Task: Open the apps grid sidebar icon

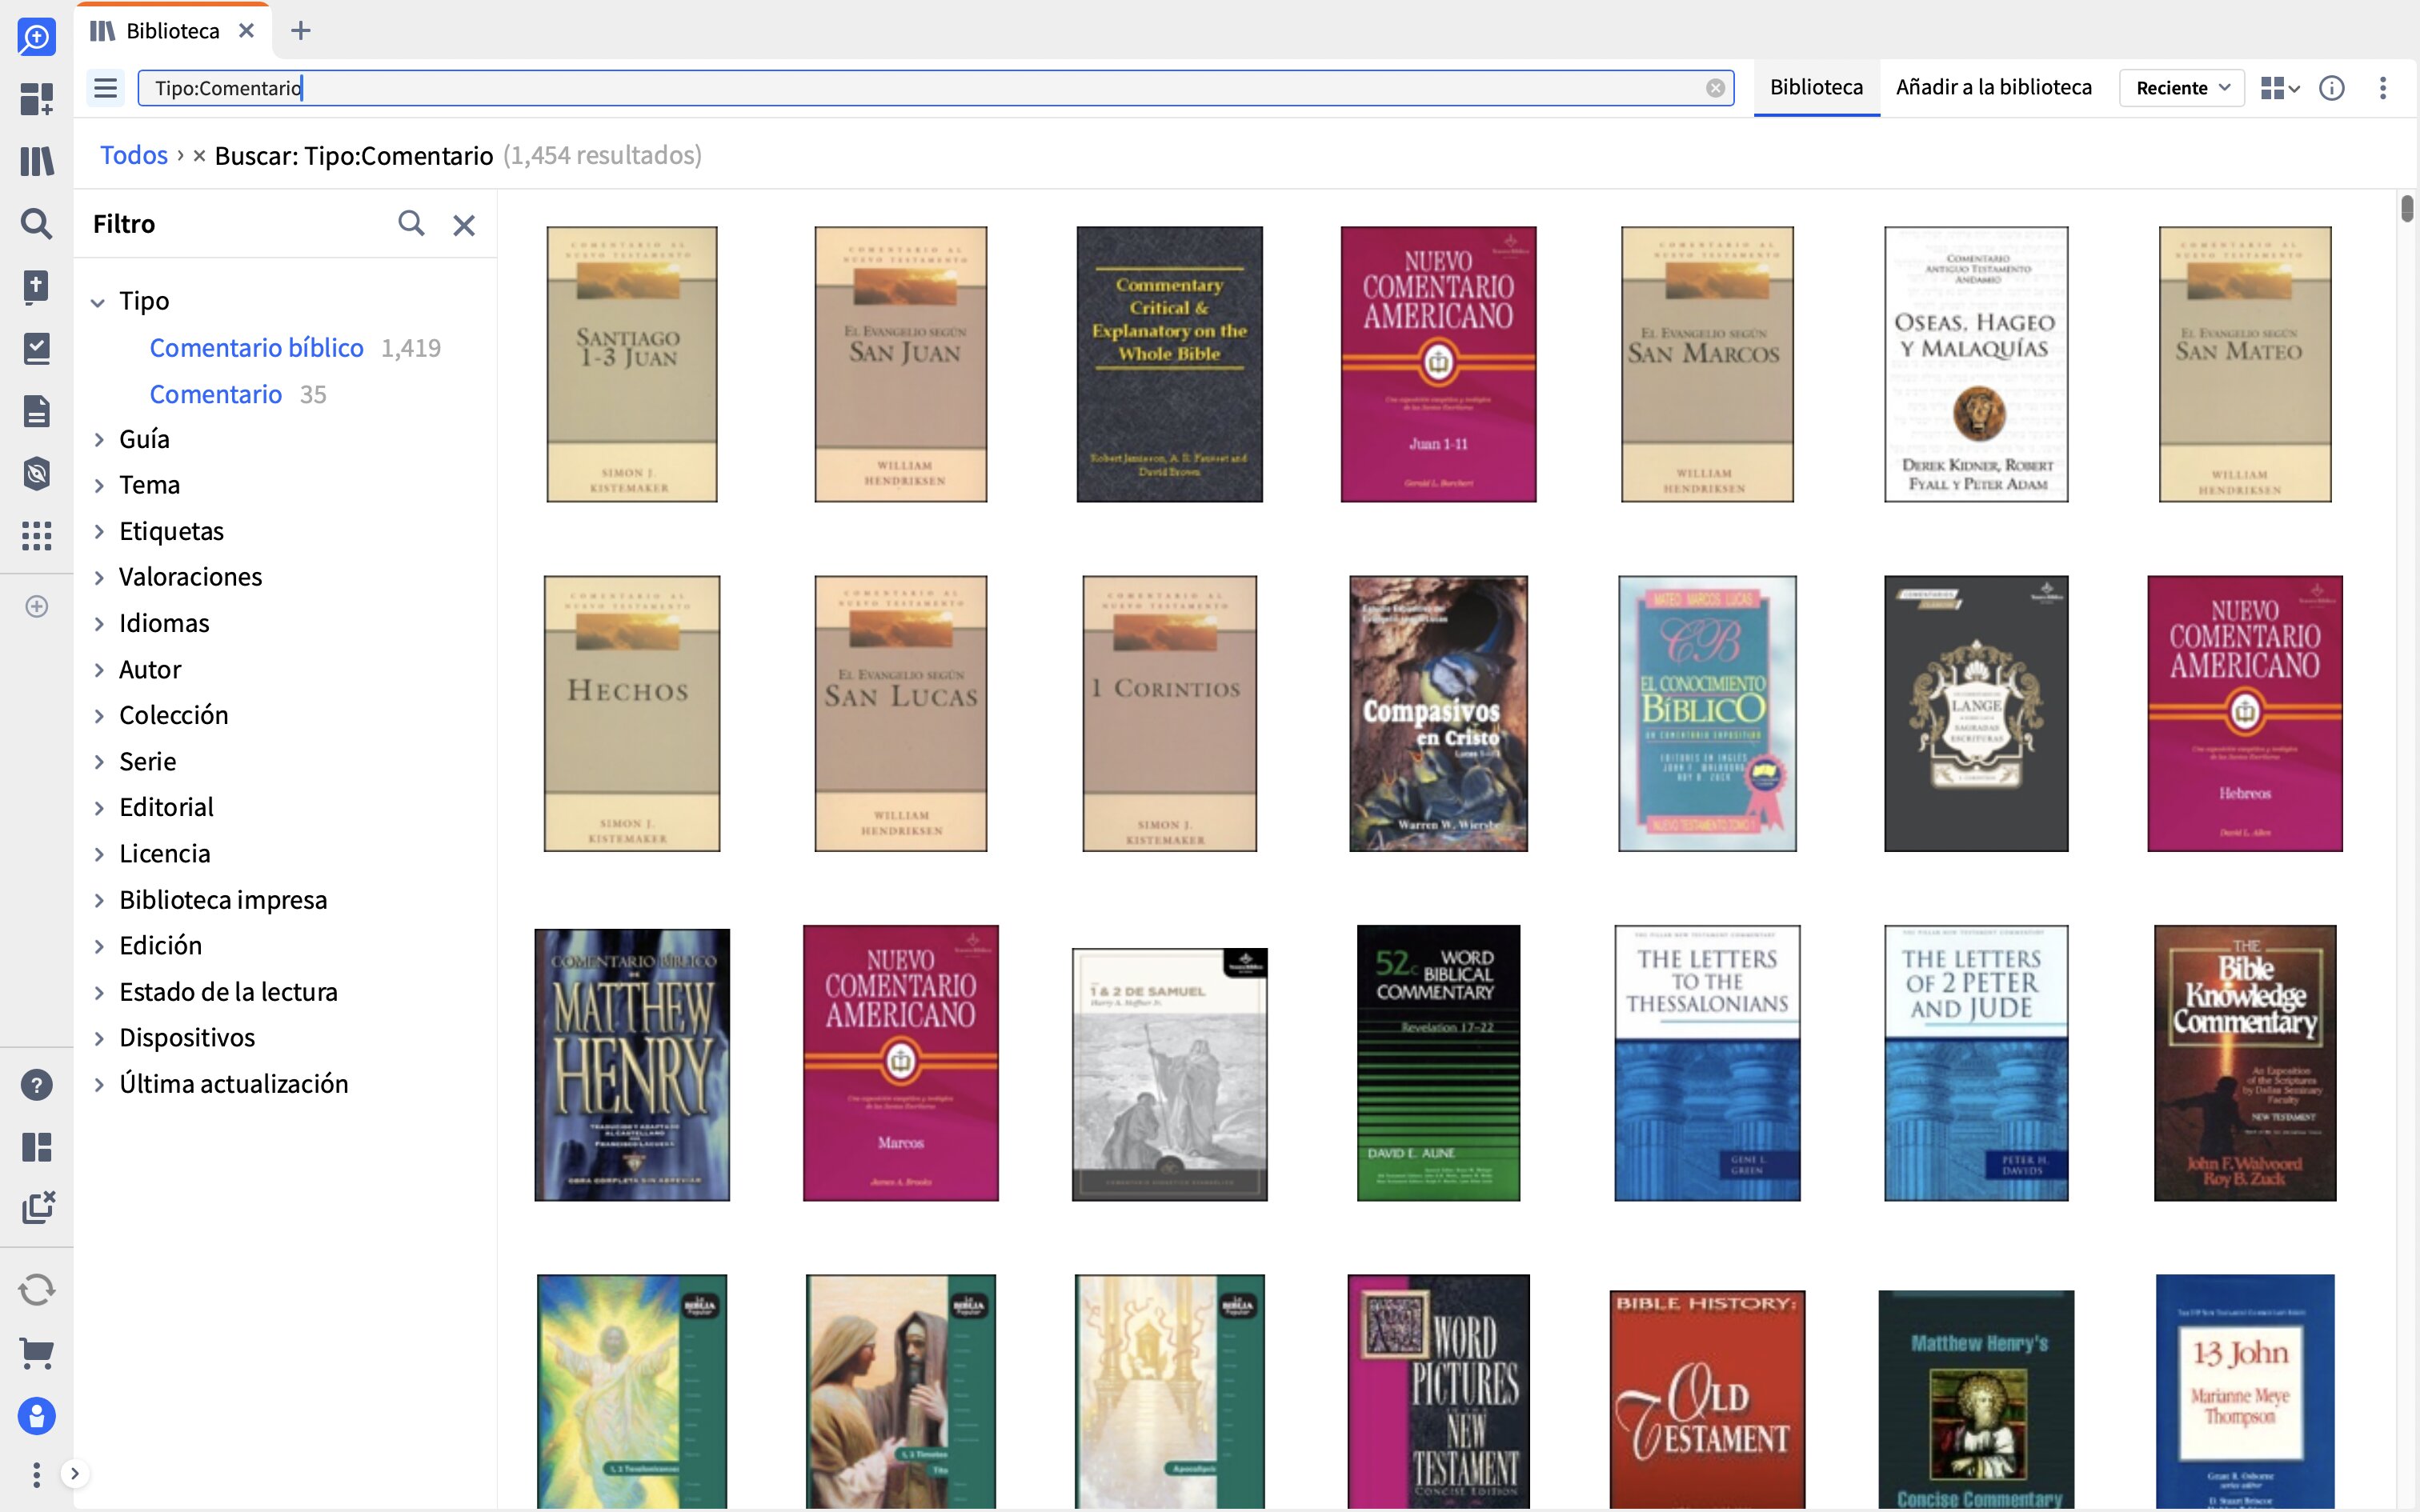Action: coord(36,536)
